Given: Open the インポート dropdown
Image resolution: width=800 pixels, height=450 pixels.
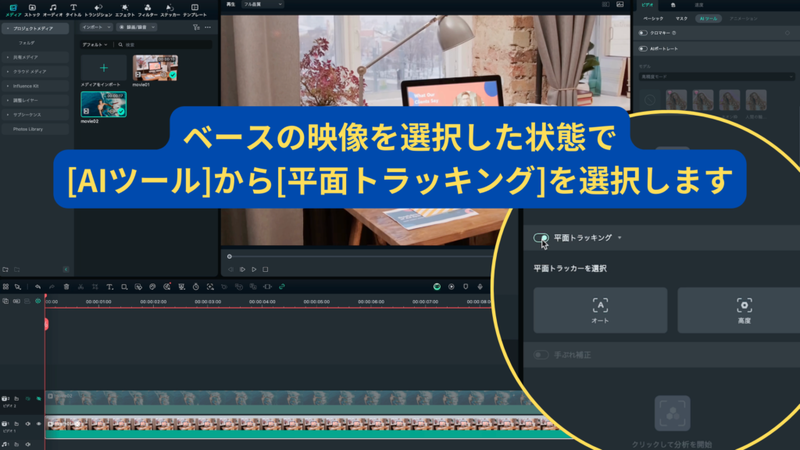Looking at the screenshot, I should (x=96, y=27).
